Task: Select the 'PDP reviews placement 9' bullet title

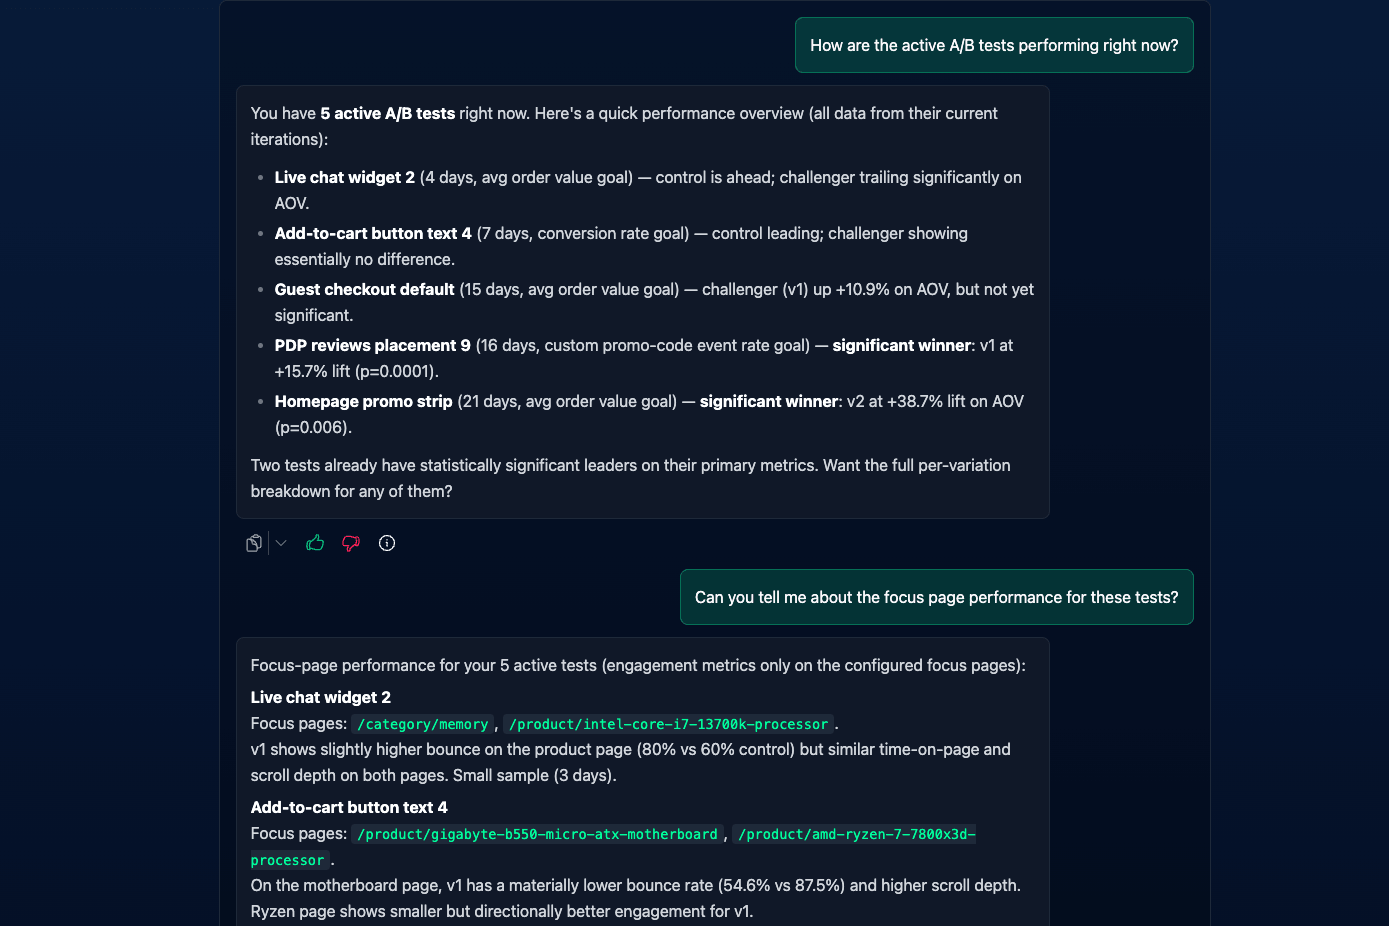Action: coord(373,345)
